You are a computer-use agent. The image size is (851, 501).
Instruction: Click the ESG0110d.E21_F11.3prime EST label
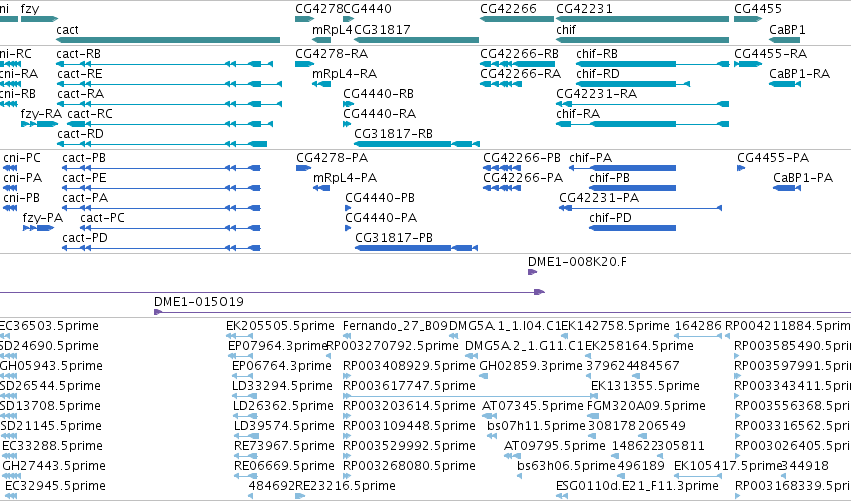tap(638, 486)
